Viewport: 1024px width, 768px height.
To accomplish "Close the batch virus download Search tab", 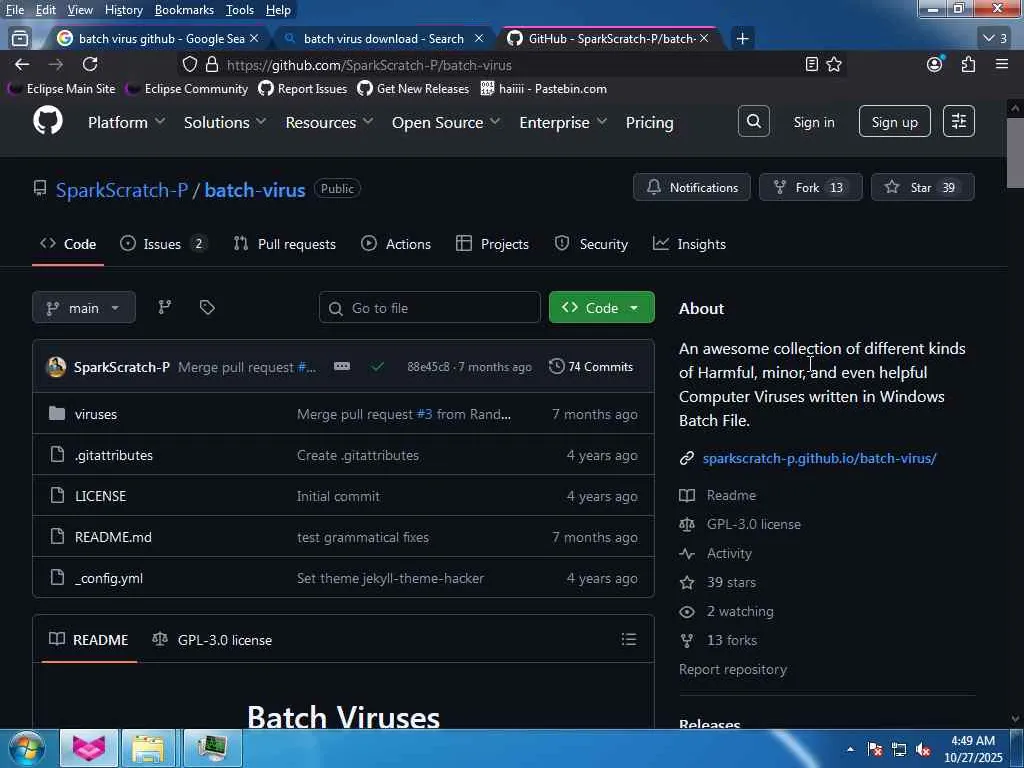I will pyautogui.click(x=479, y=39).
